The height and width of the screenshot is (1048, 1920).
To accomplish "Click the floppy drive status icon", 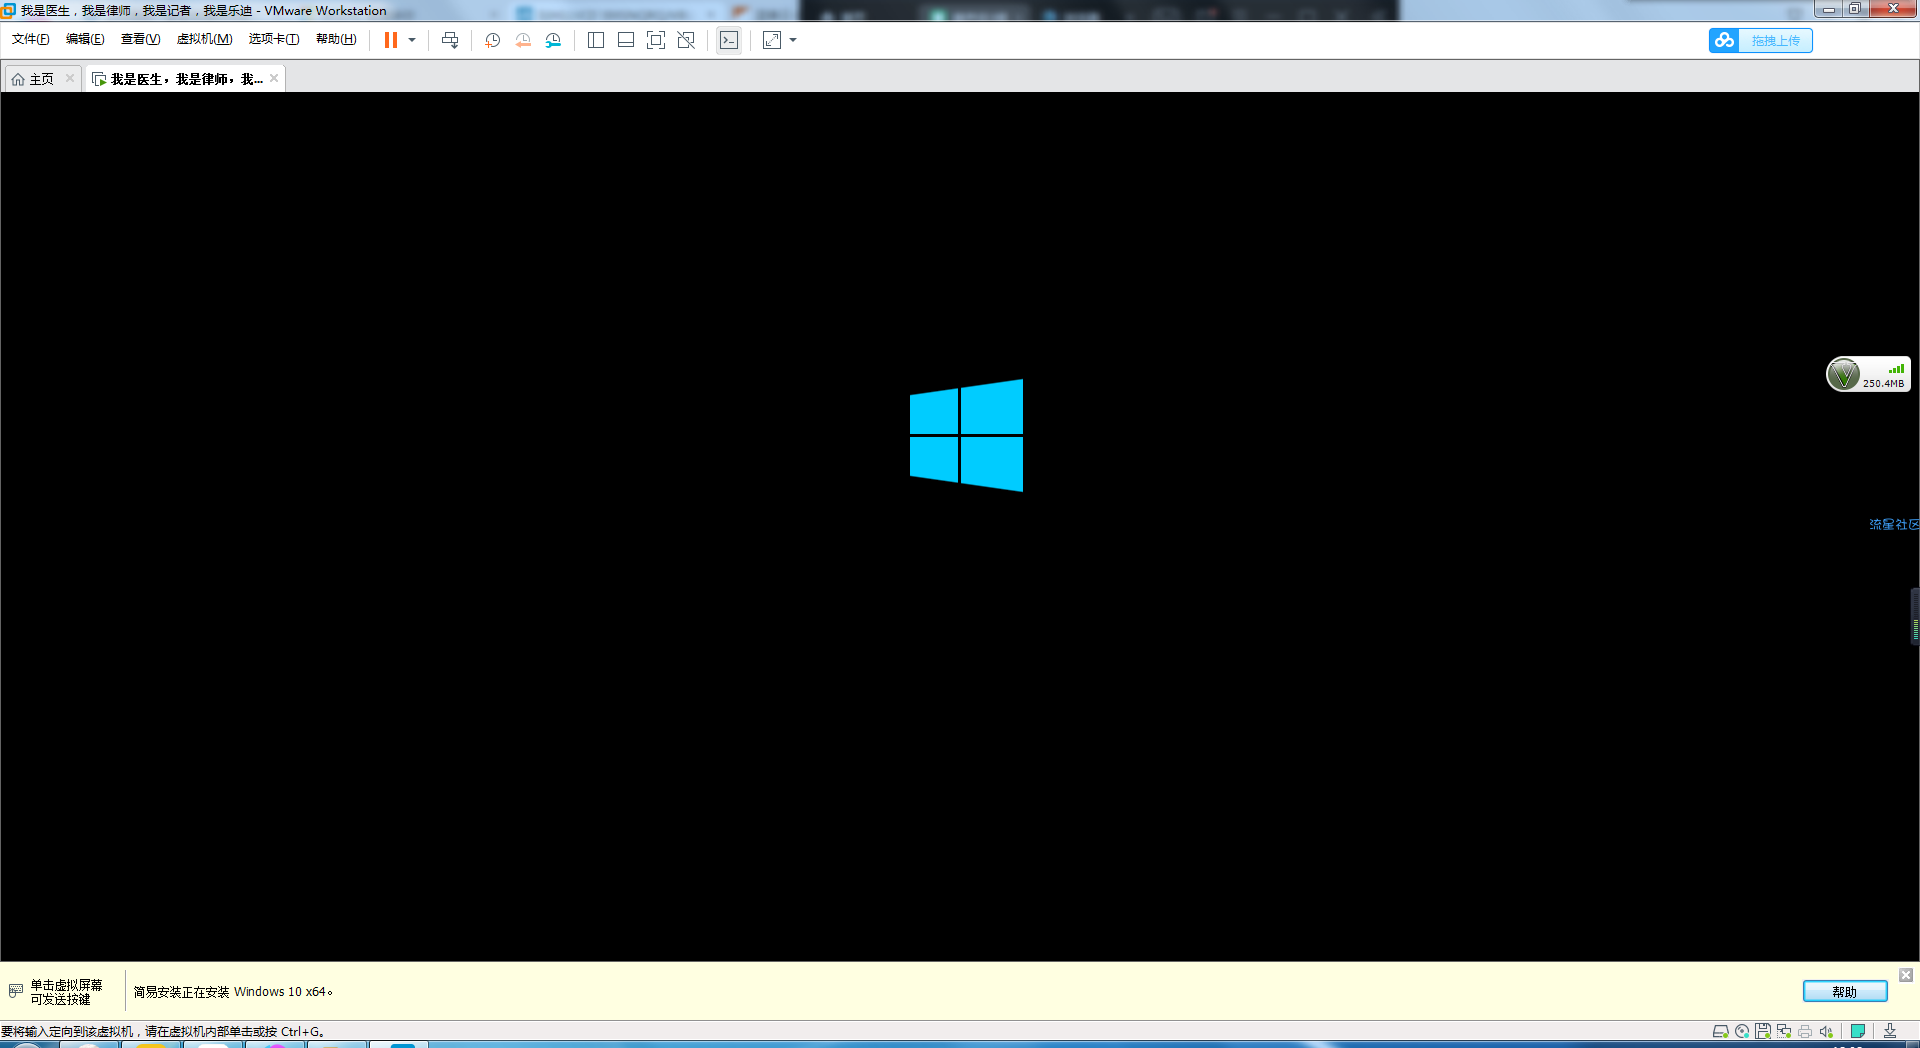I will click(x=1763, y=1031).
